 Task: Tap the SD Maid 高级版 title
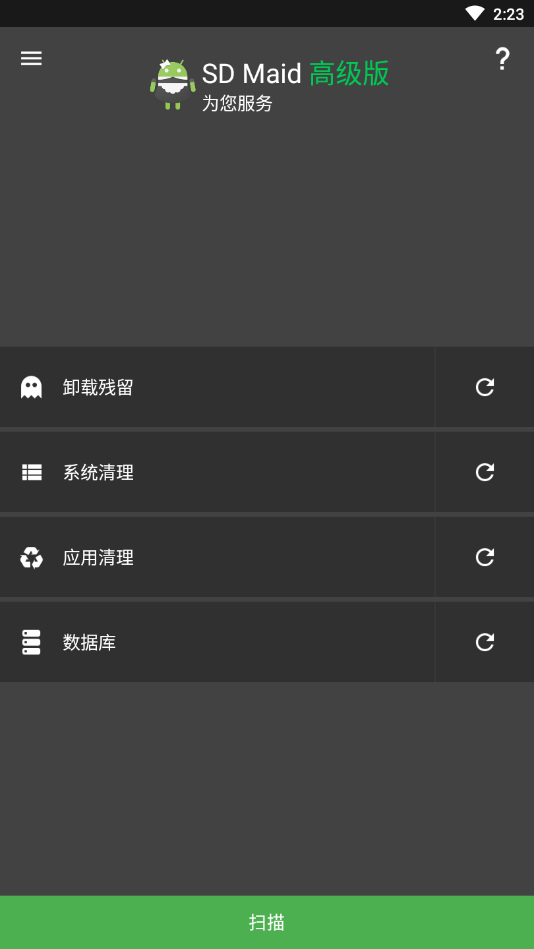(295, 74)
